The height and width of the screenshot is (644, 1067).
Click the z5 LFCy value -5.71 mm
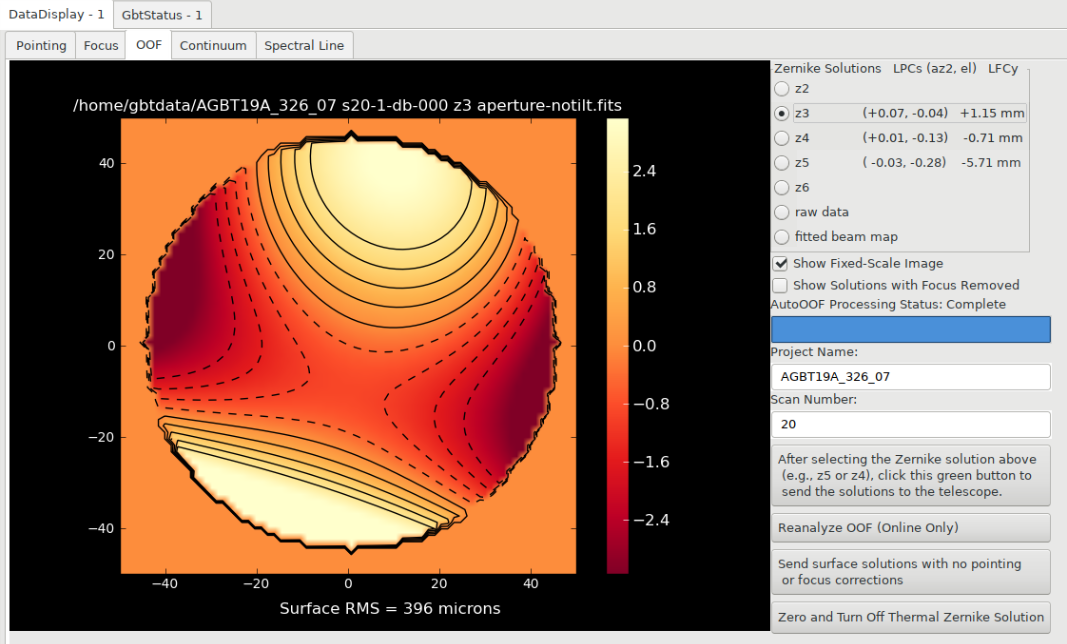pyautogui.click(x=991, y=163)
